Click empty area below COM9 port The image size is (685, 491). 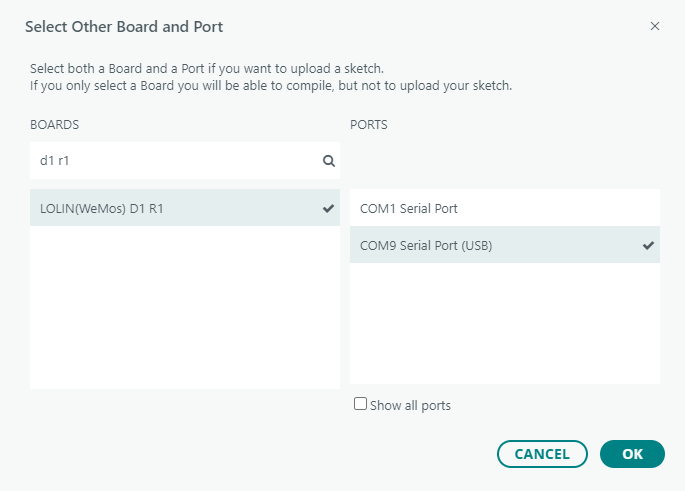click(504, 325)
